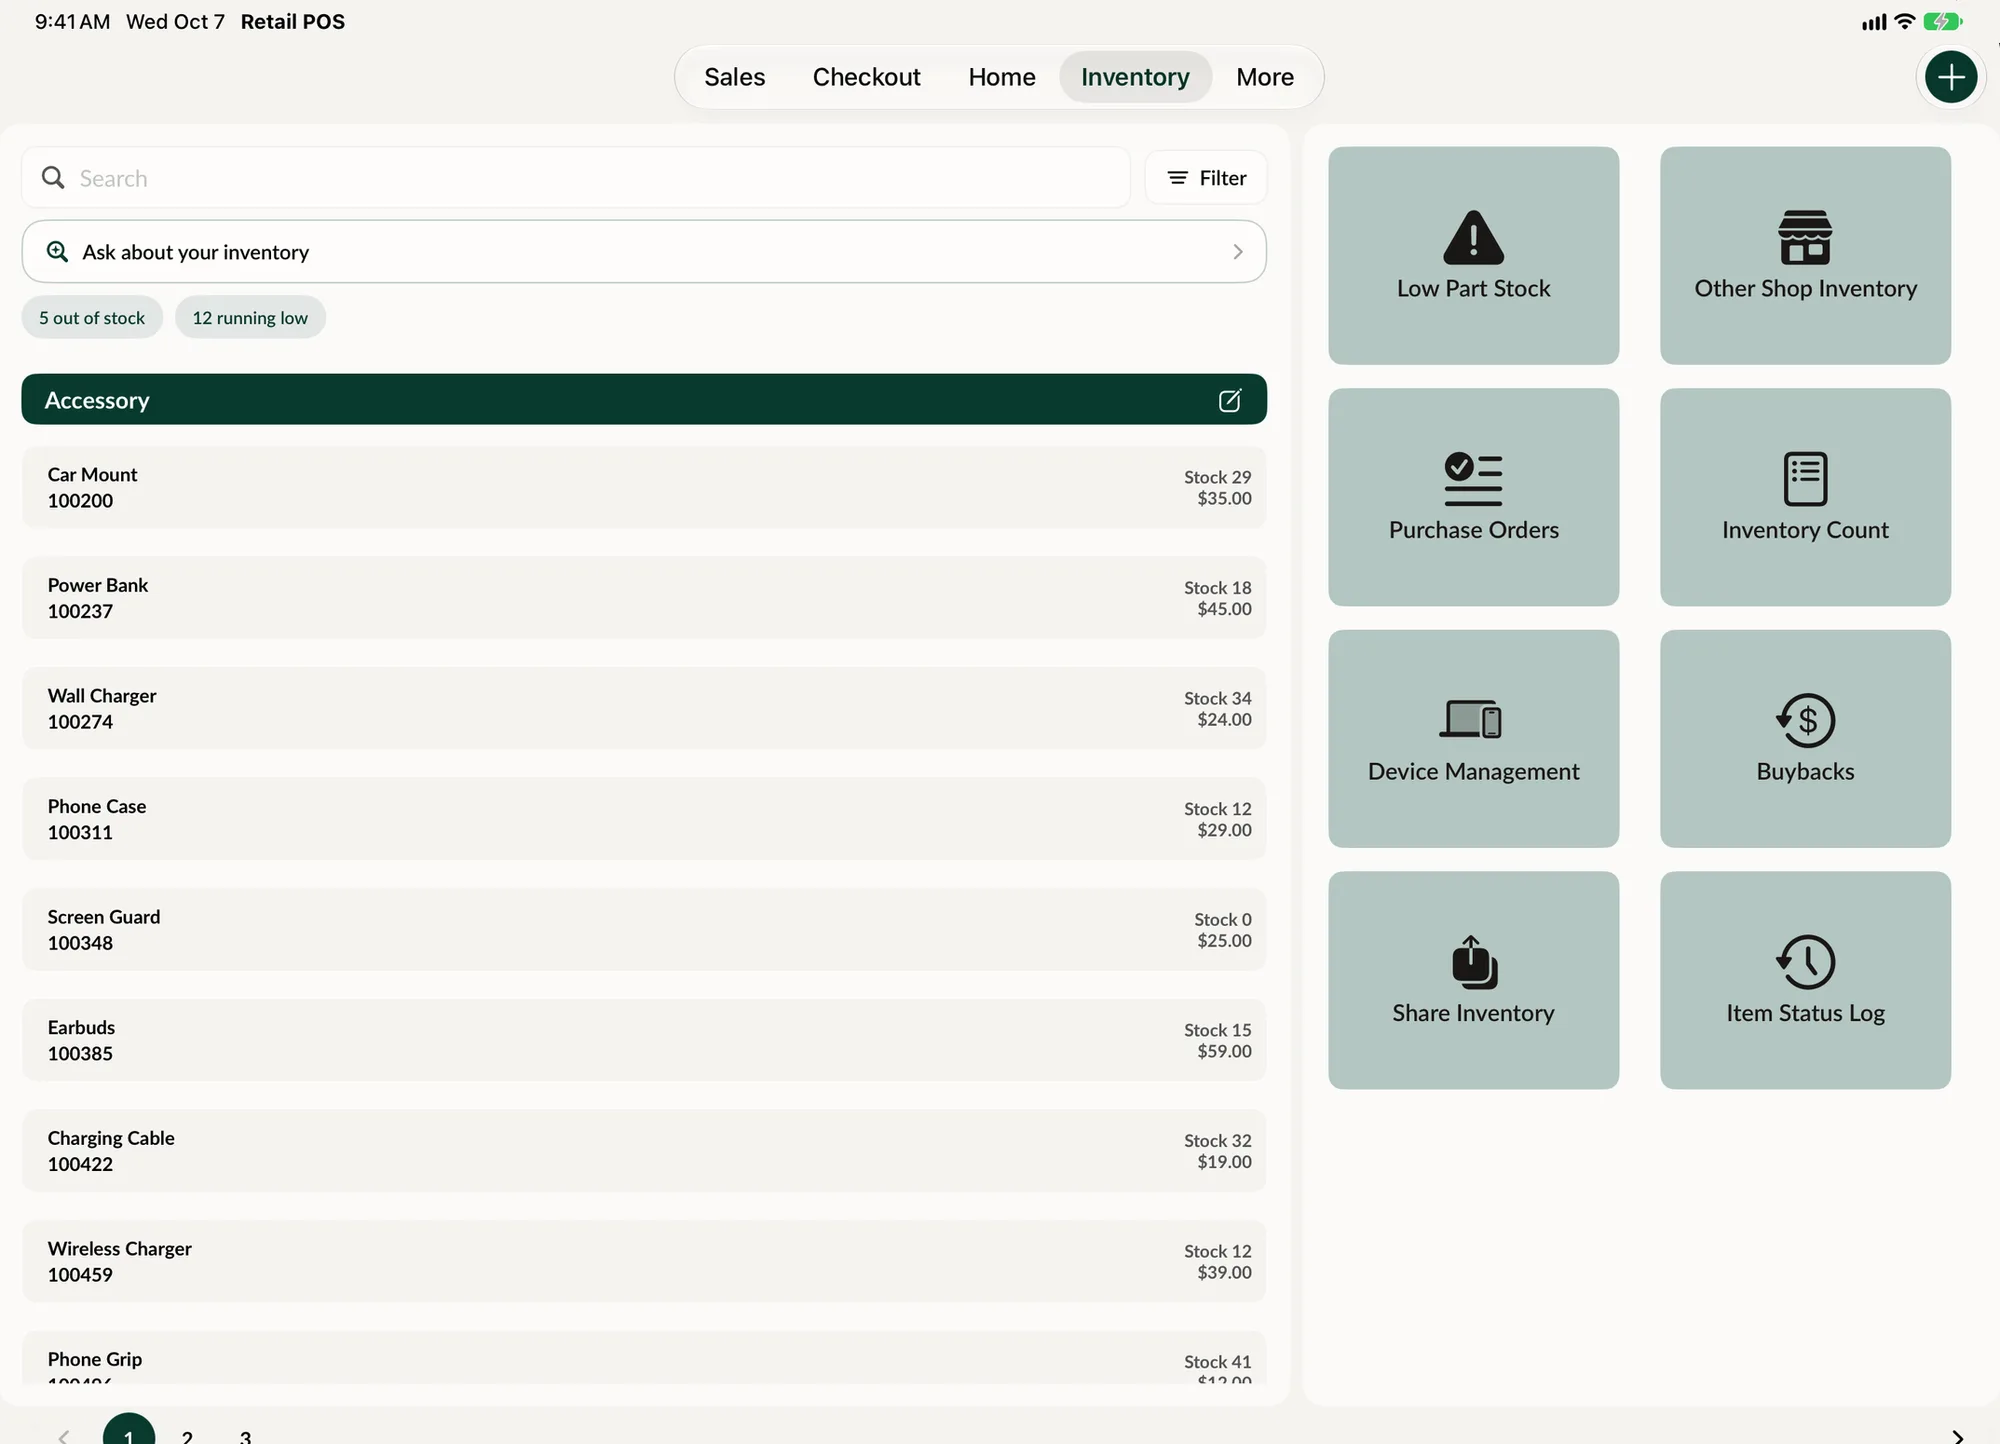Screen dimensions: 2000x1444
Task: Open Purchase Orders checklist tile
Action: point(1473,497)
